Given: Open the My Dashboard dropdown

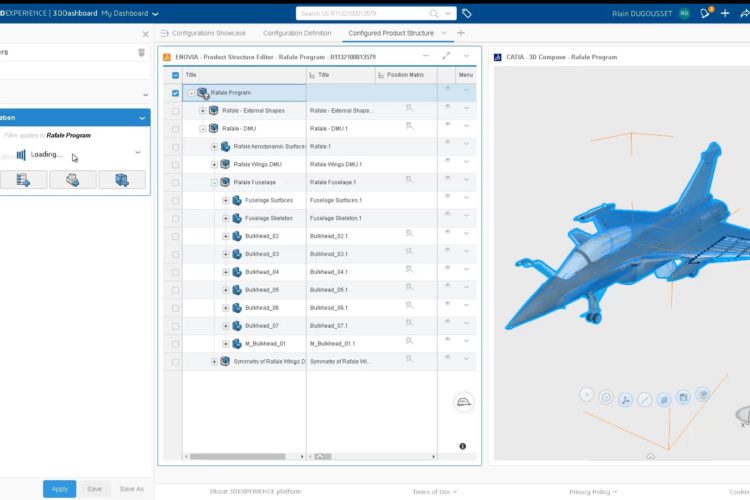Looking at the screenshot, I should click(x=155, y=14).
